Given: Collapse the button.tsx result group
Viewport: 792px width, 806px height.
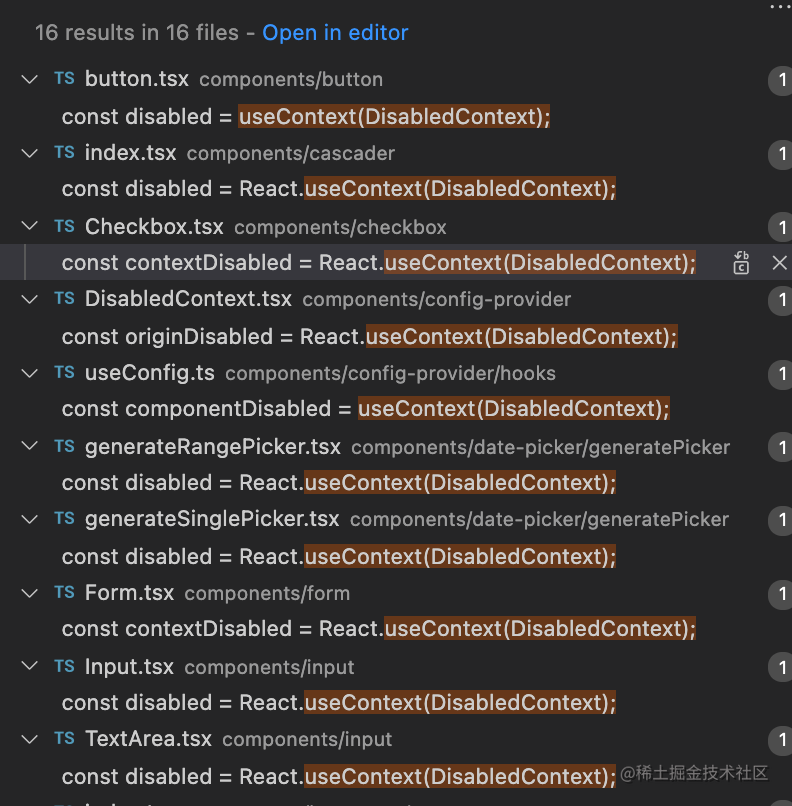Looking at the screenshot, I should coord(29,79).
